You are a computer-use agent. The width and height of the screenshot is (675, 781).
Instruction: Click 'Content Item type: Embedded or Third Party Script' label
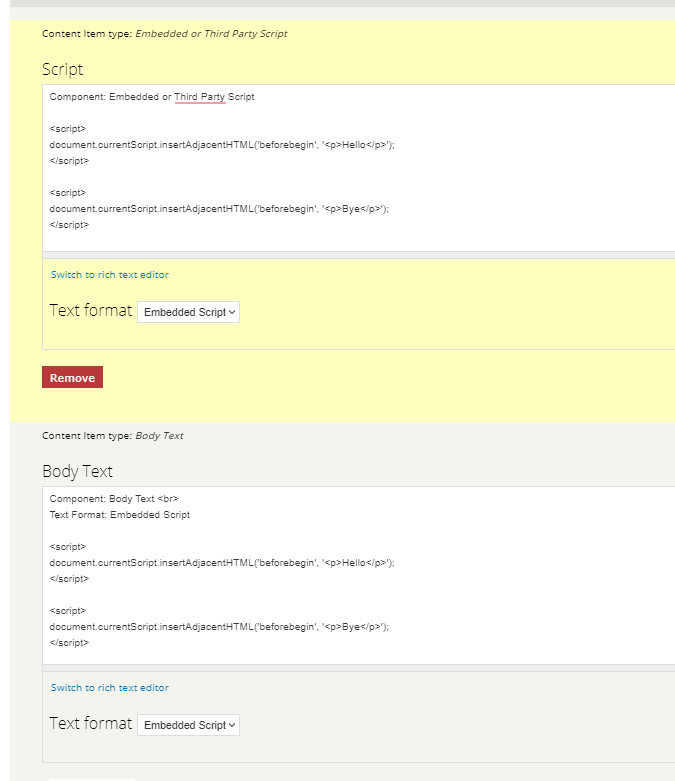164,34
